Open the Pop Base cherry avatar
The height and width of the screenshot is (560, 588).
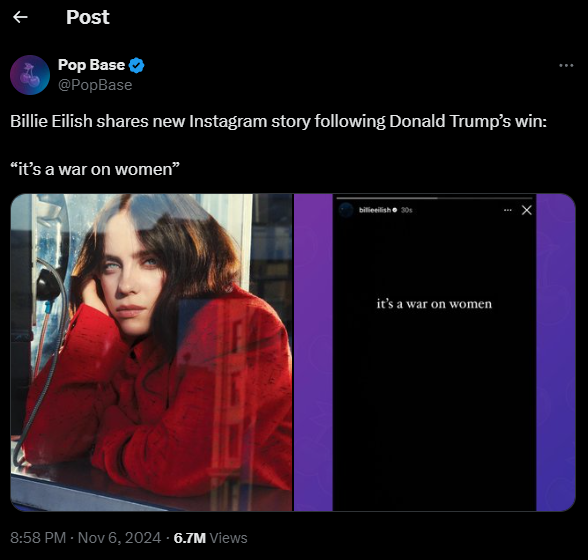tap(30, 75)
